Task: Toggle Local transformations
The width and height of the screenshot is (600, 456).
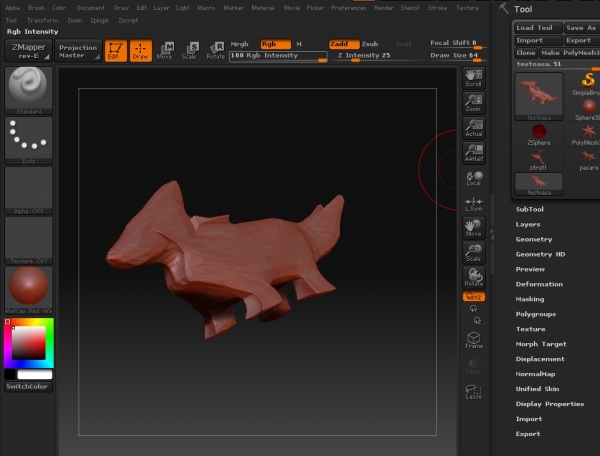Action: [x=474, y=178]
